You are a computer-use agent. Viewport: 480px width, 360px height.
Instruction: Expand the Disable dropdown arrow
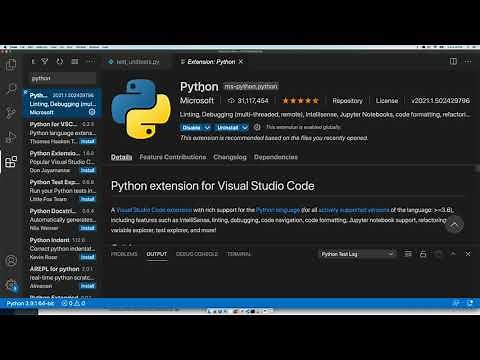coord(207,128)
